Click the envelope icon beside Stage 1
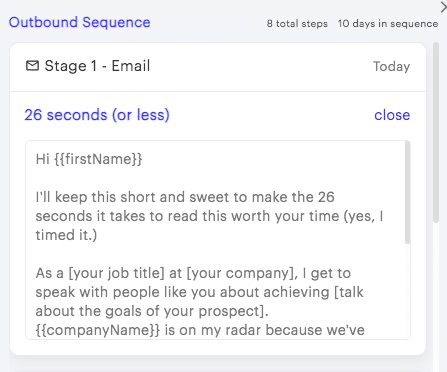Viewport: 447px width, 372px height. (32, 66)
